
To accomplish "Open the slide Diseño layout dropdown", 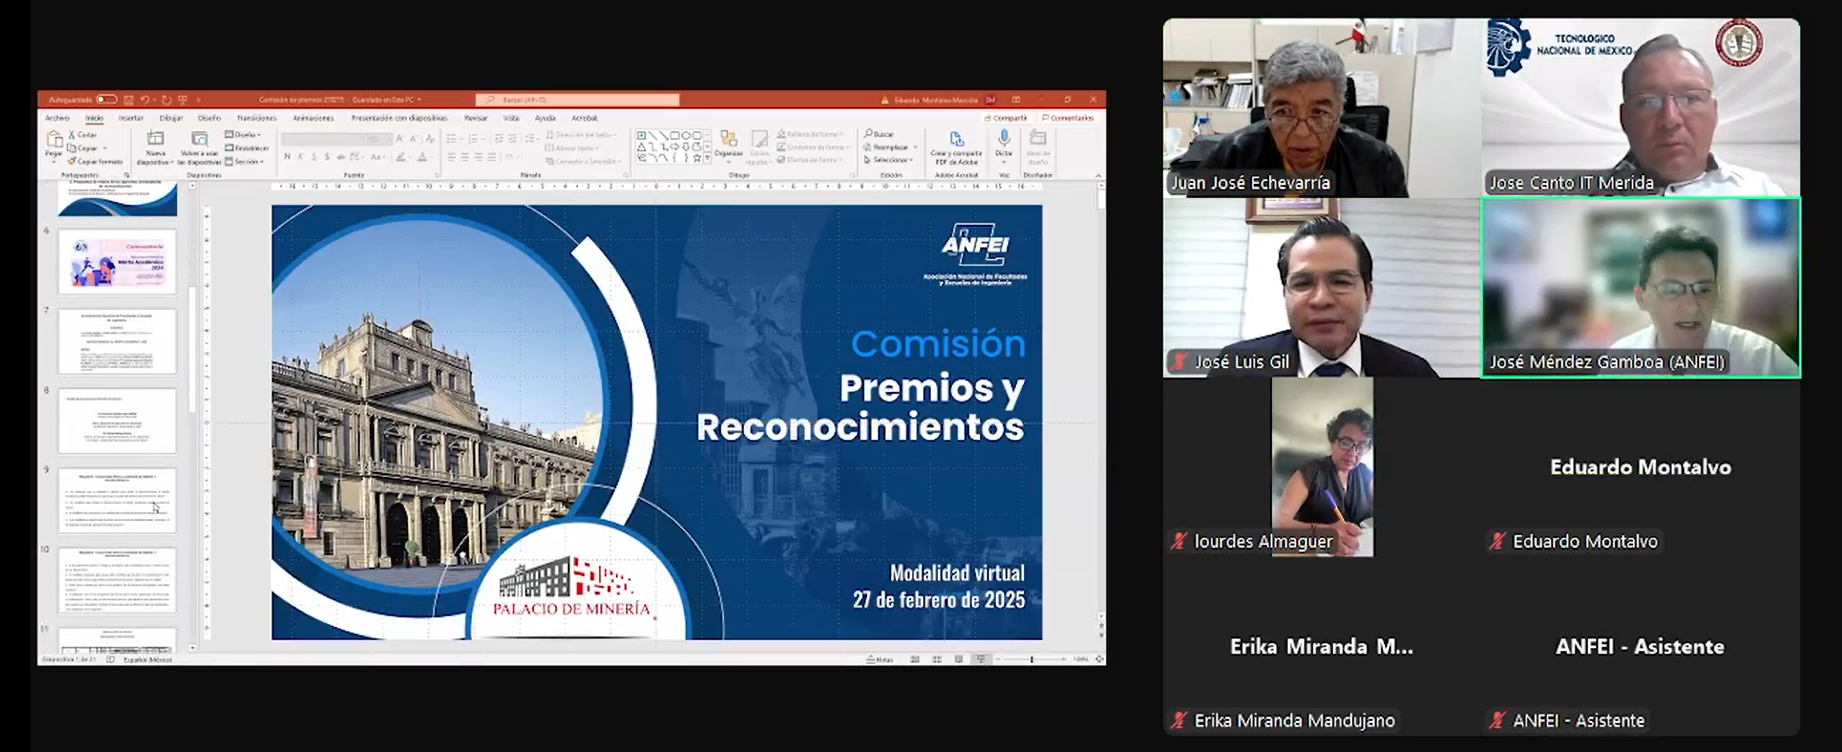I will (244, 135).
